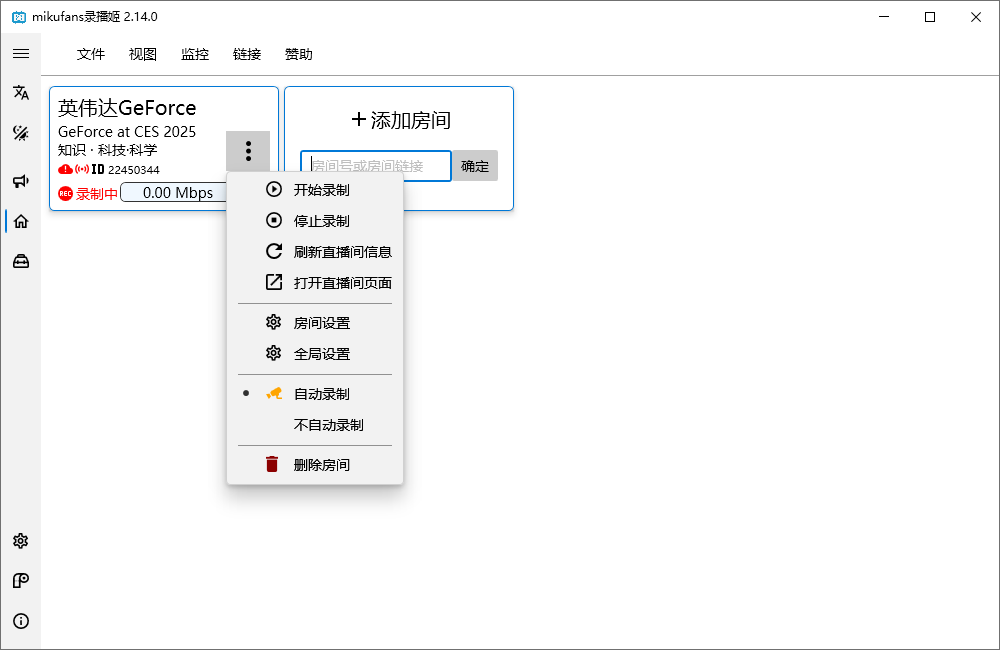Close the mikufans录播姬 window

pyautogui.click(x=976, y=17)
